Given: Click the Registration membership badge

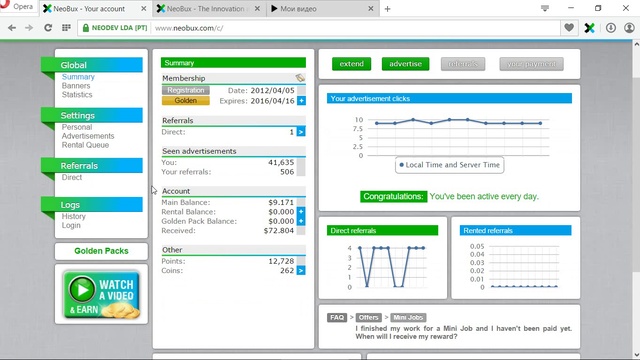Looking at the screenshot, I should [186, 90].
